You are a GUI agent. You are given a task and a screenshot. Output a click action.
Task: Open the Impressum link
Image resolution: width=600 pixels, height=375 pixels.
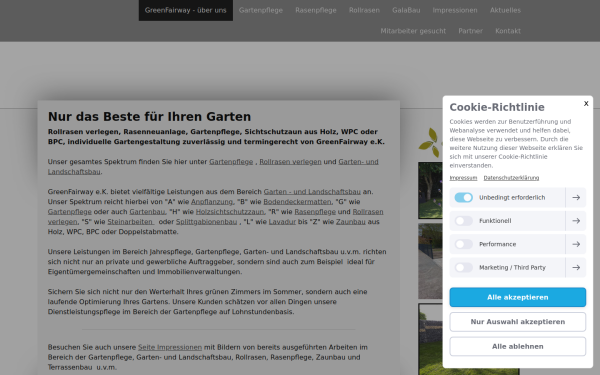tap(463, 178)
